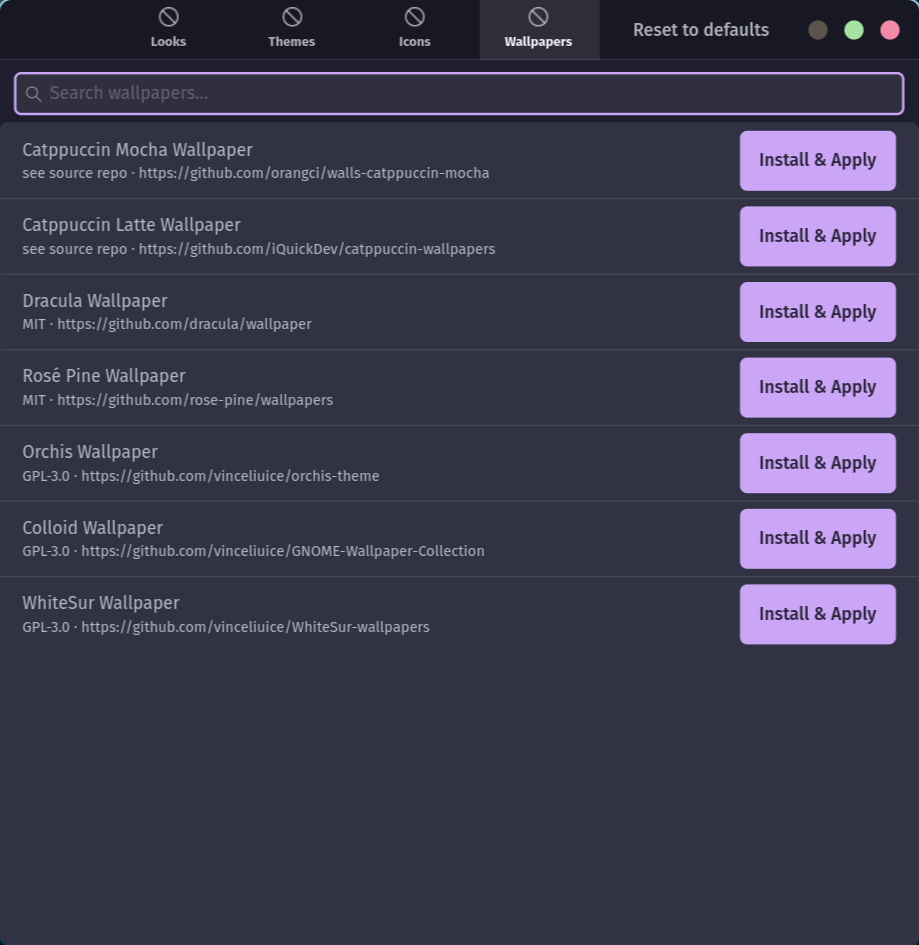Screen dimensions: 919x945
Task: Click Reset to defaults
Action: [701, 30]
